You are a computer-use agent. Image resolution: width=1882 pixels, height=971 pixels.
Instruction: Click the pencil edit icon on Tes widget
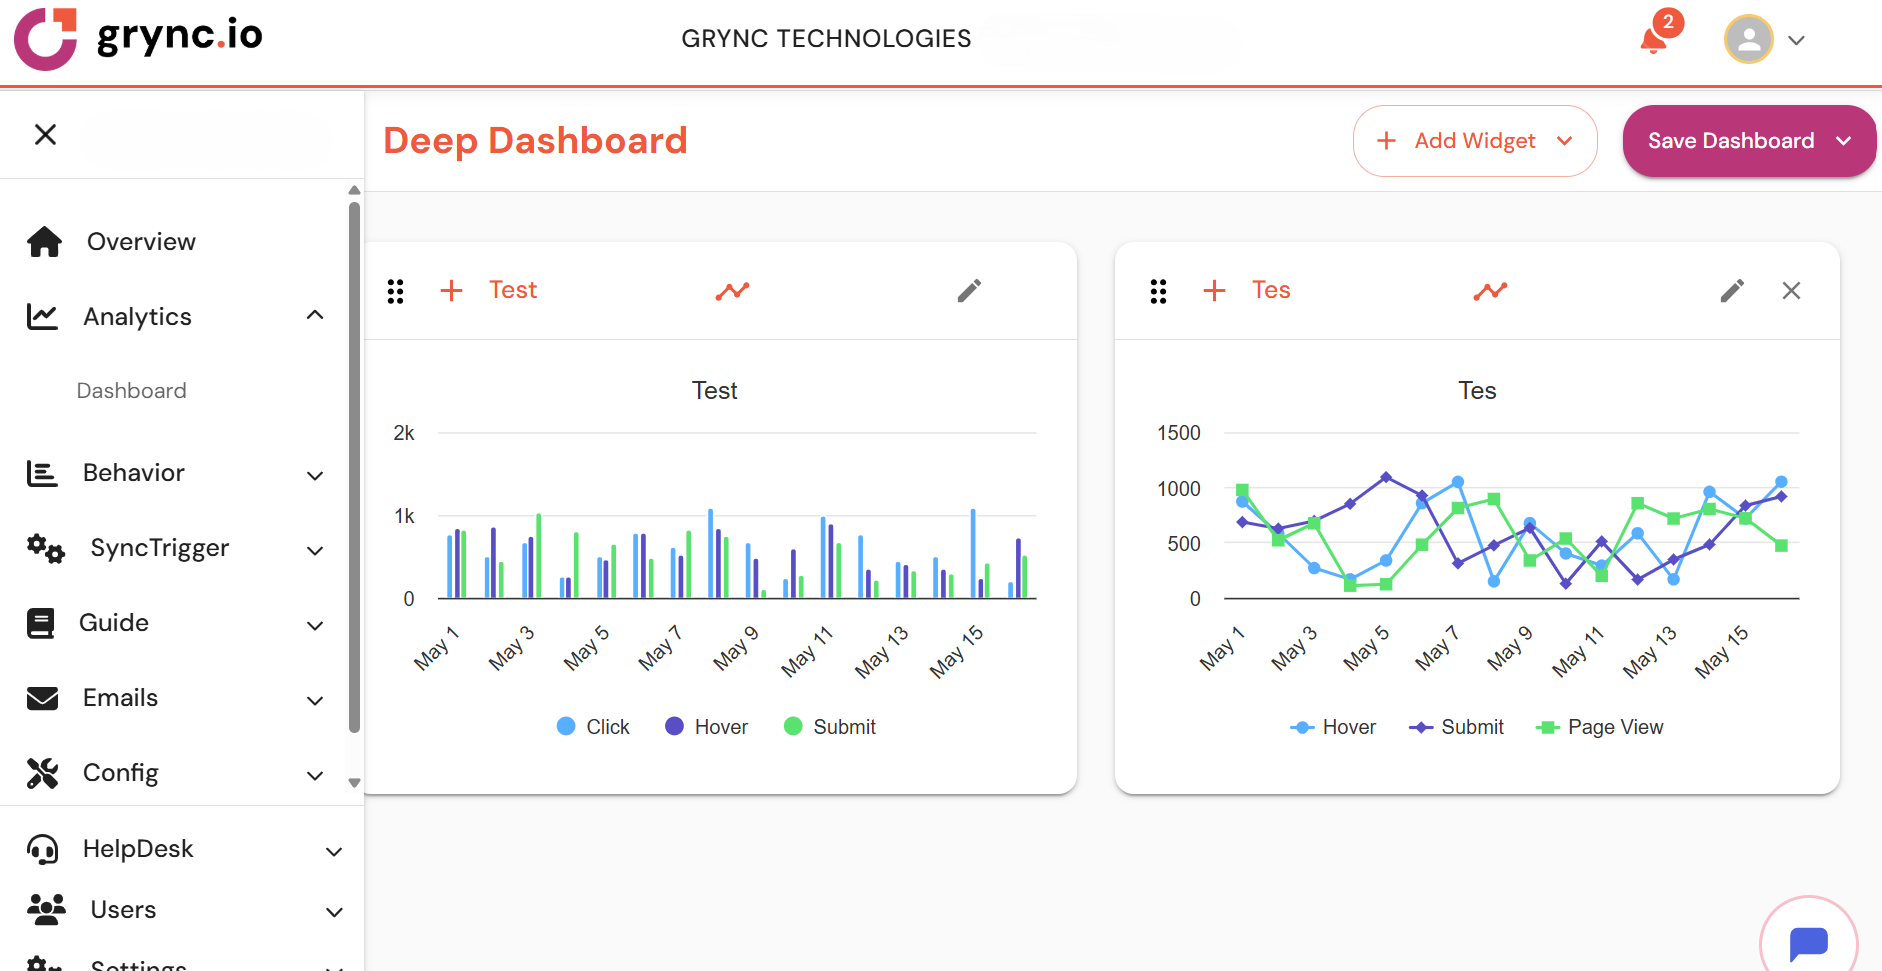1732,291
